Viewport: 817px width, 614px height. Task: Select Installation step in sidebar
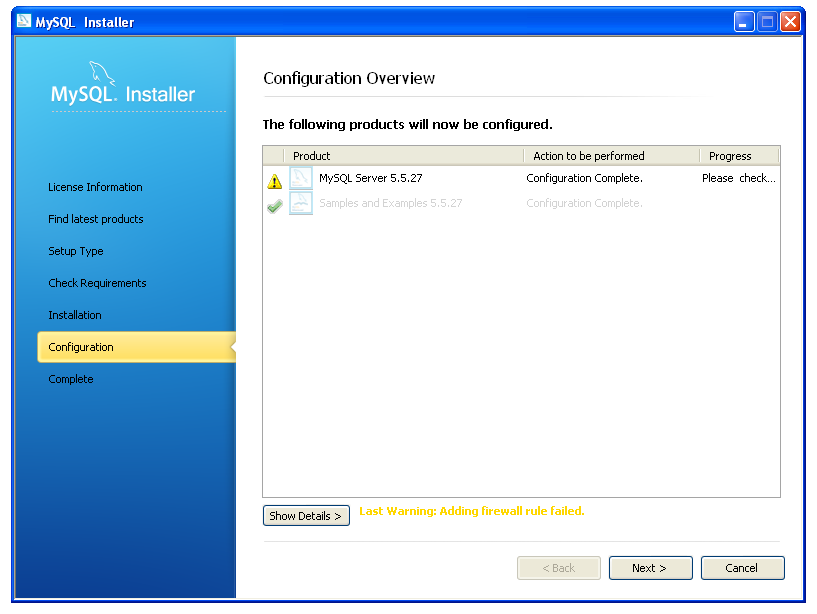click(x=75, y=315)
